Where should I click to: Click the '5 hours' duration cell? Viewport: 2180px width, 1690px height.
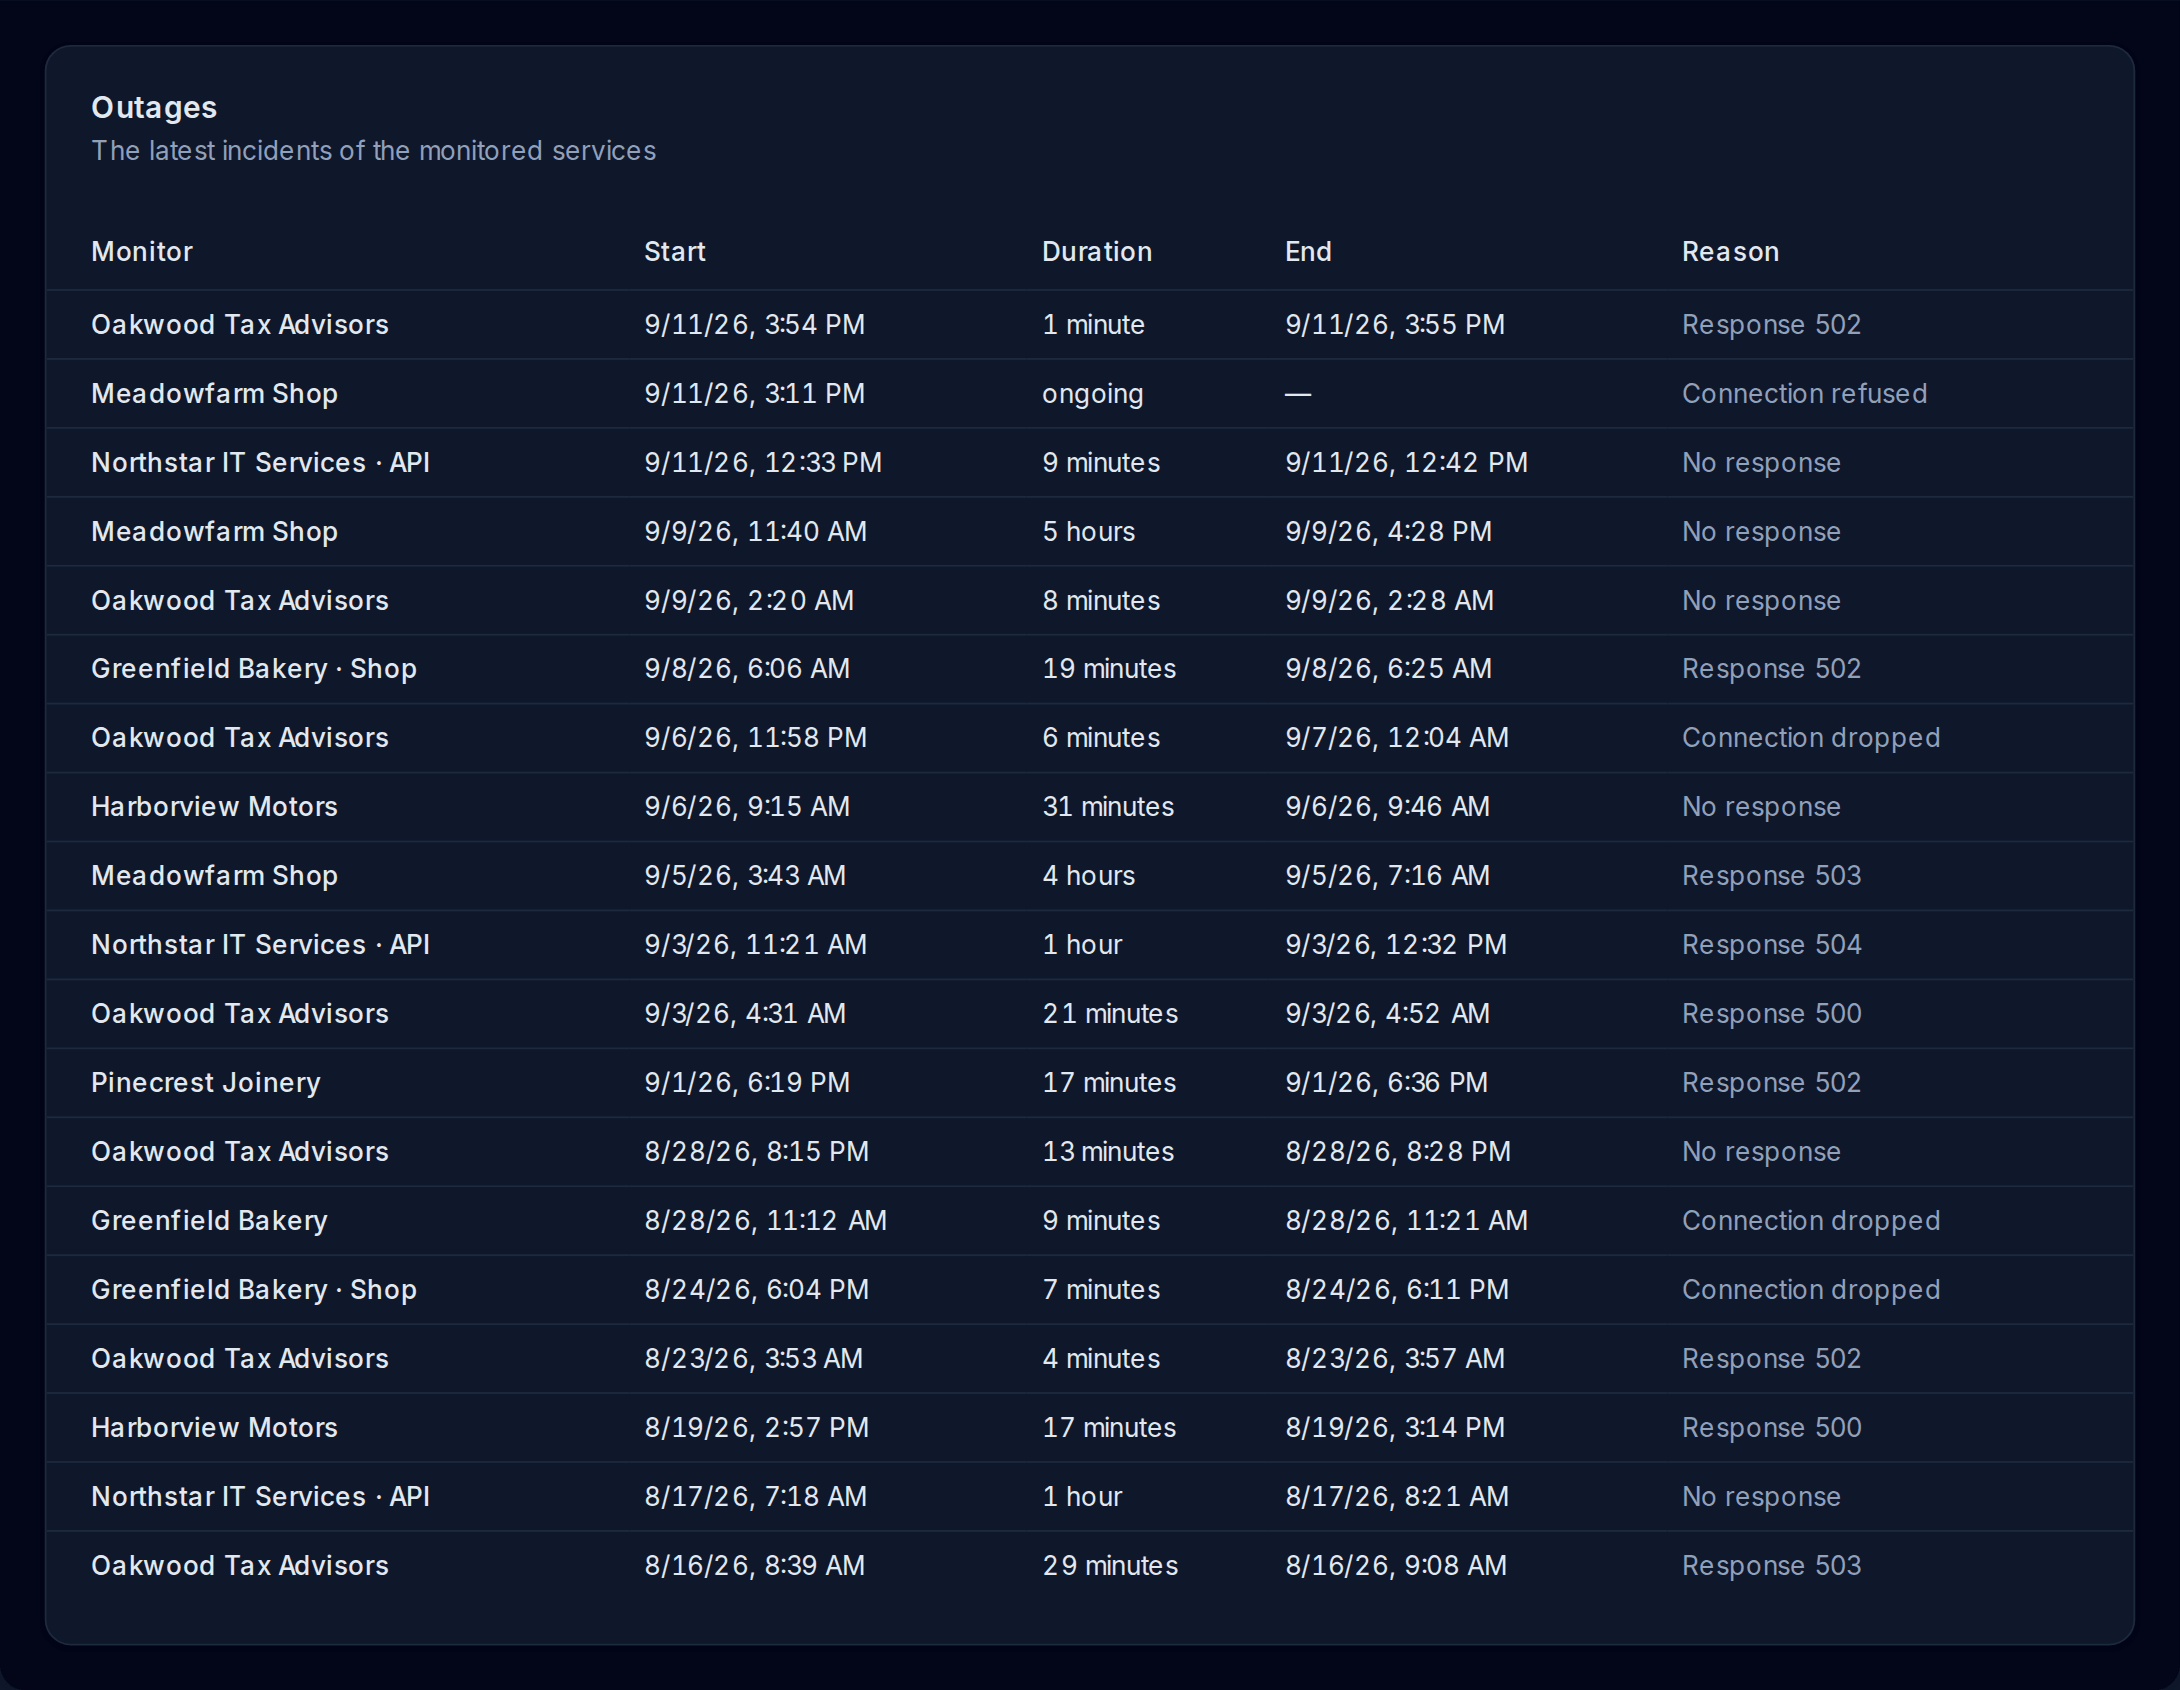pyautogui.click(x=1089, y=532)
